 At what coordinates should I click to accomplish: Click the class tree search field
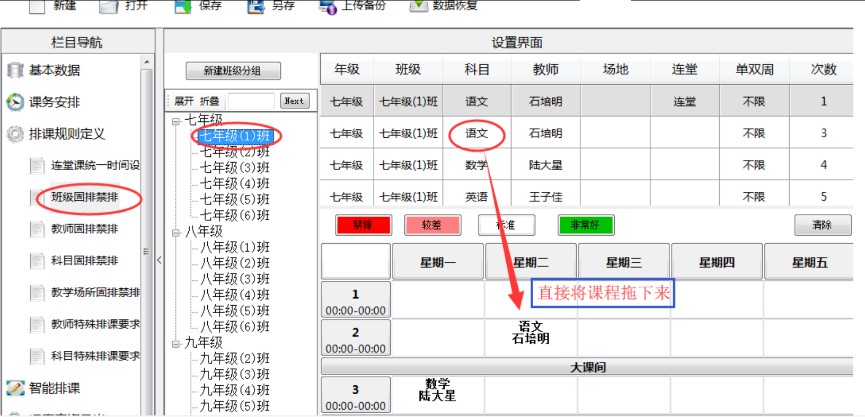pos(251,101)
